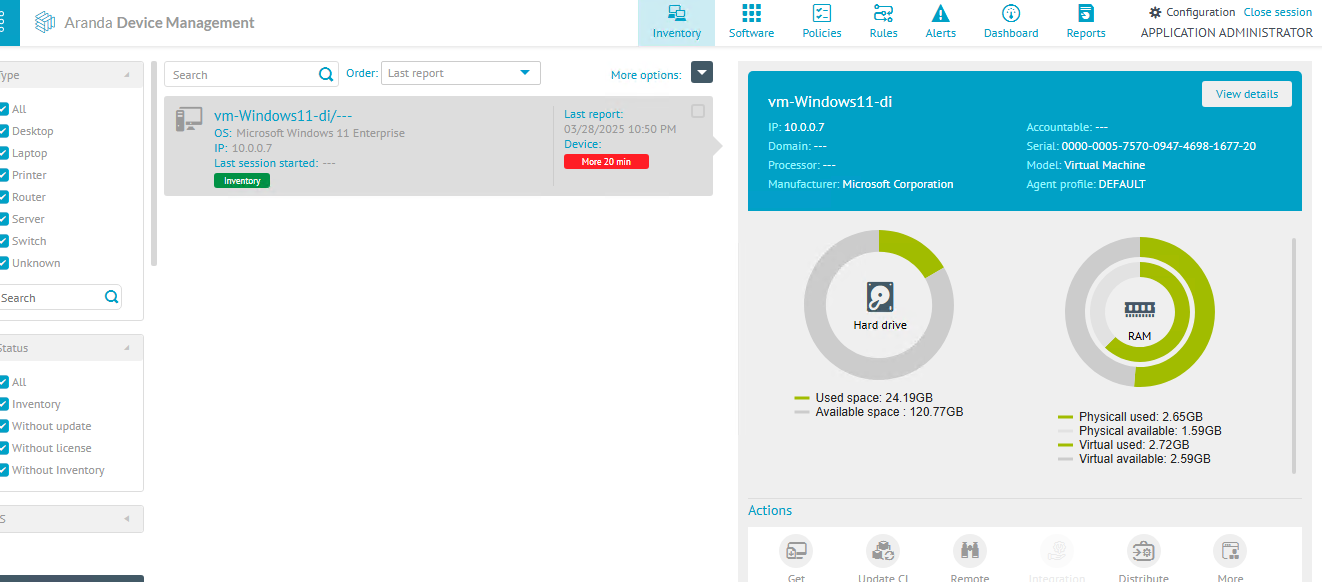Click the device list vertical scrollbar

pos(154,165)
